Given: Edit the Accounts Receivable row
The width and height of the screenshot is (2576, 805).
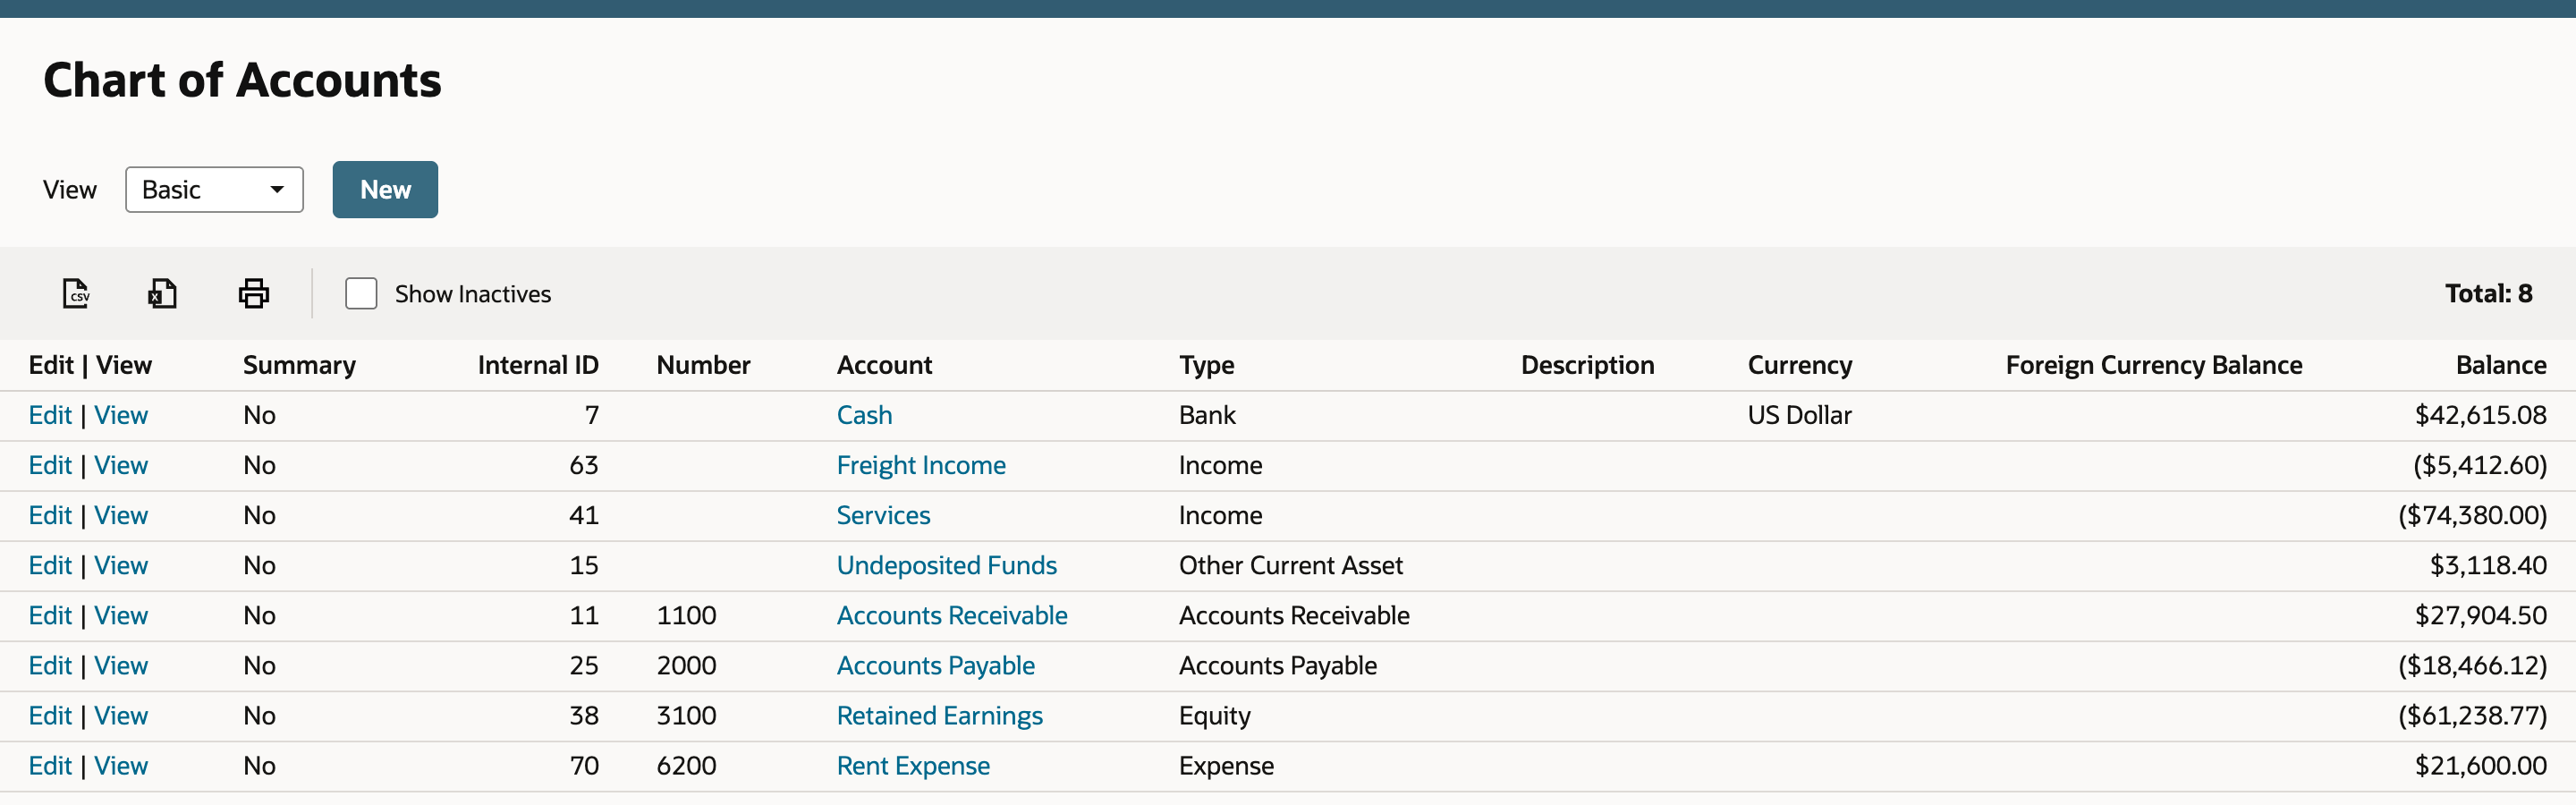Looking at the screenshot, I should coord(50,615).
